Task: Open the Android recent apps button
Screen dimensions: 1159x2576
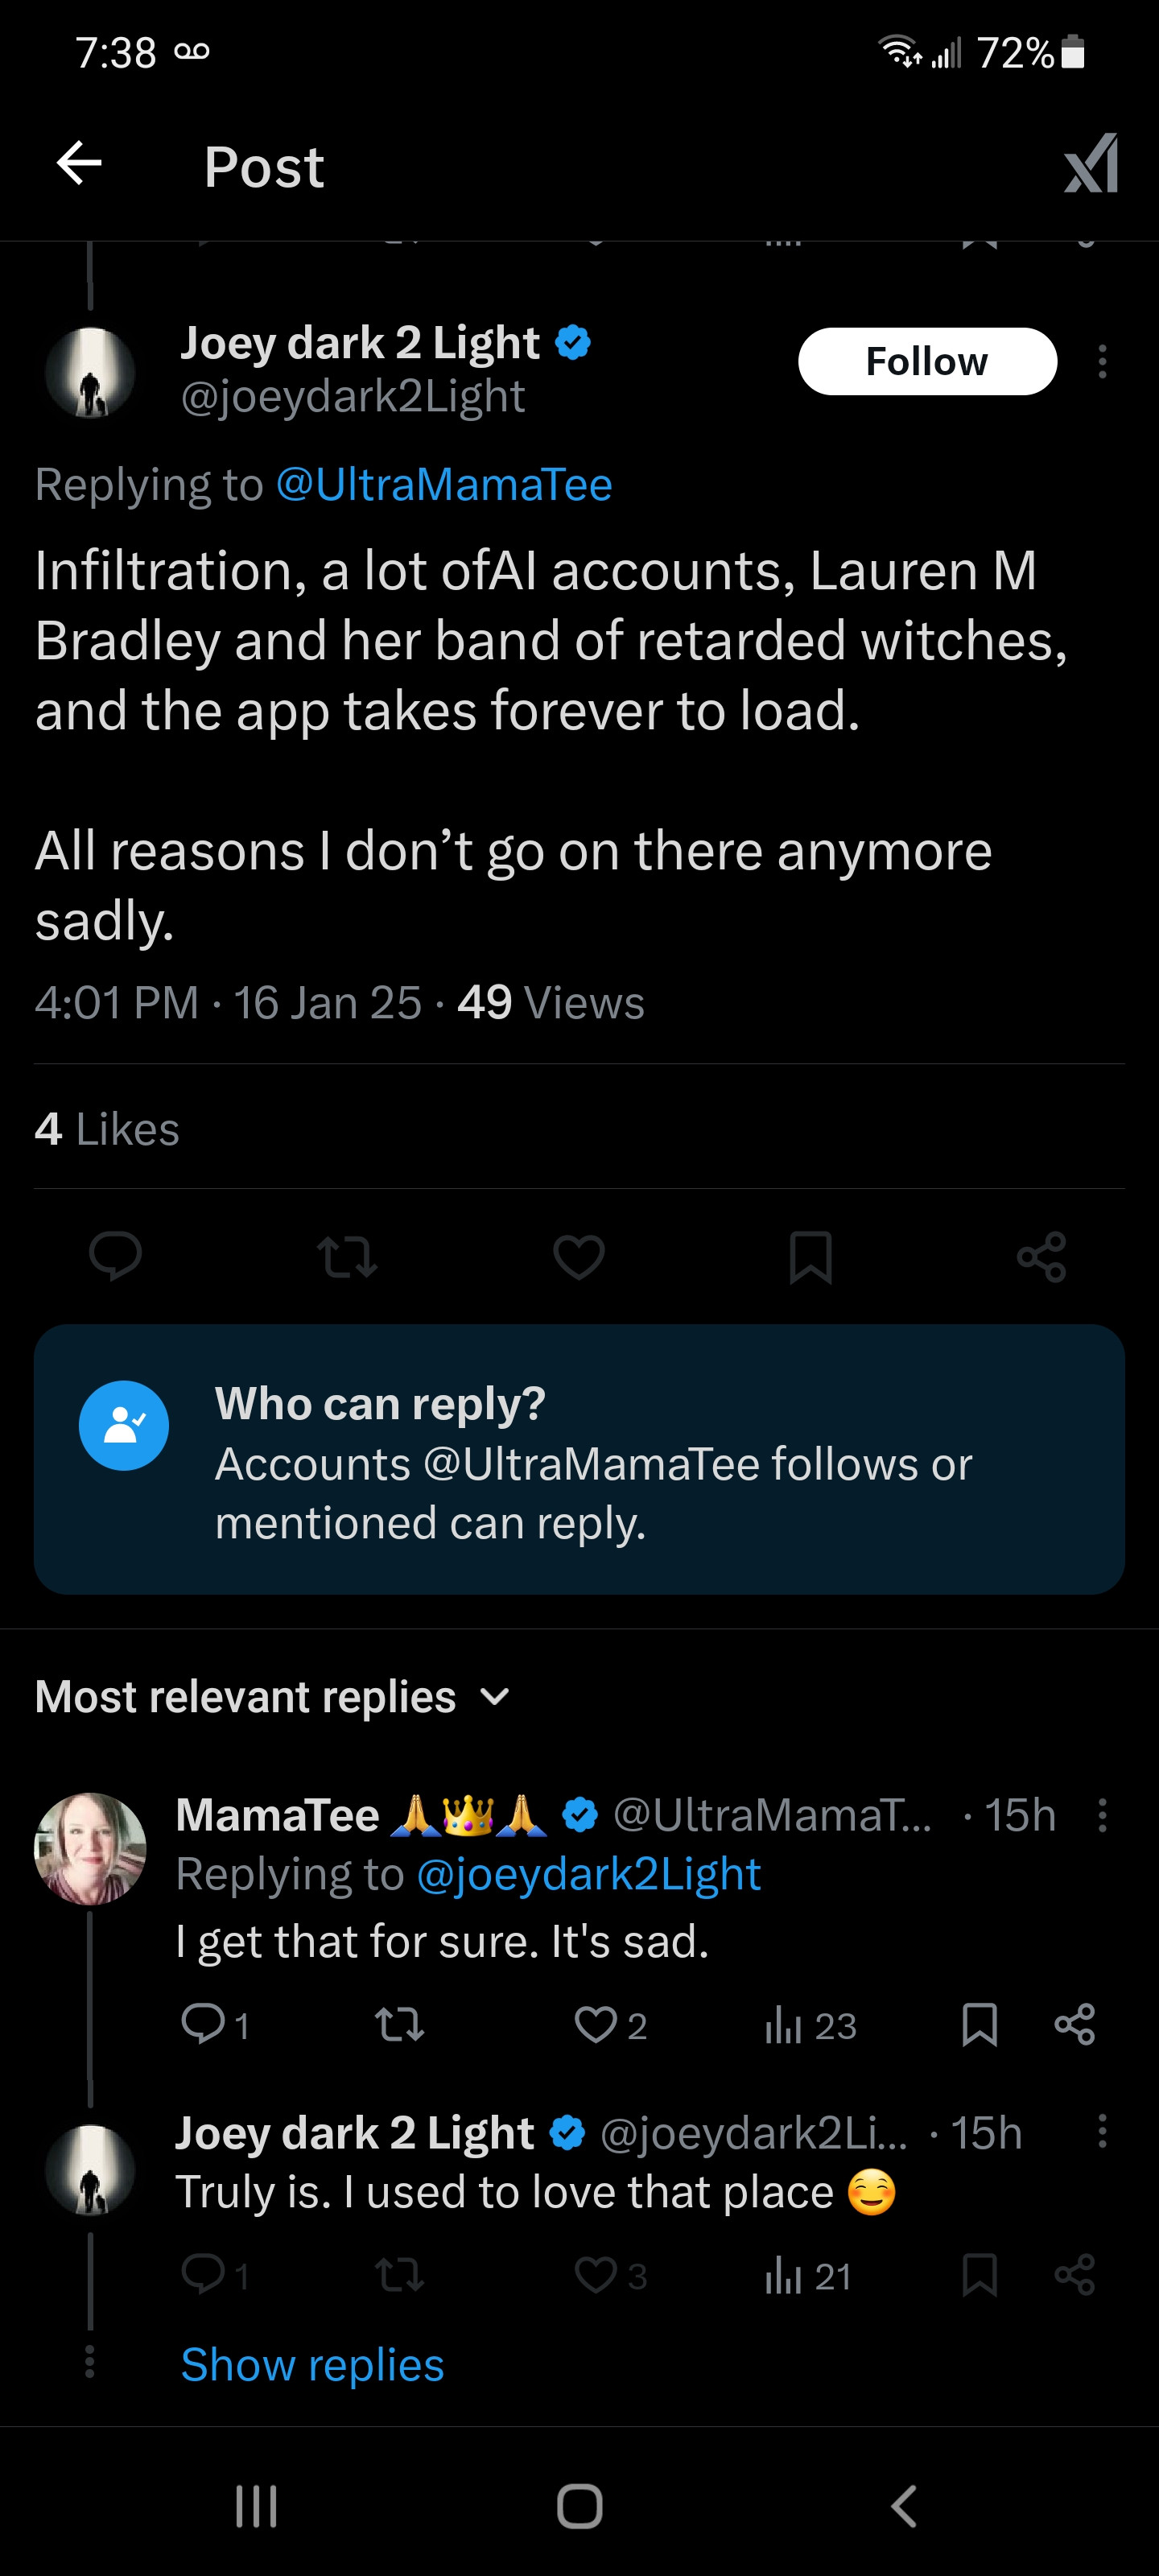Action: [256, 2506]
